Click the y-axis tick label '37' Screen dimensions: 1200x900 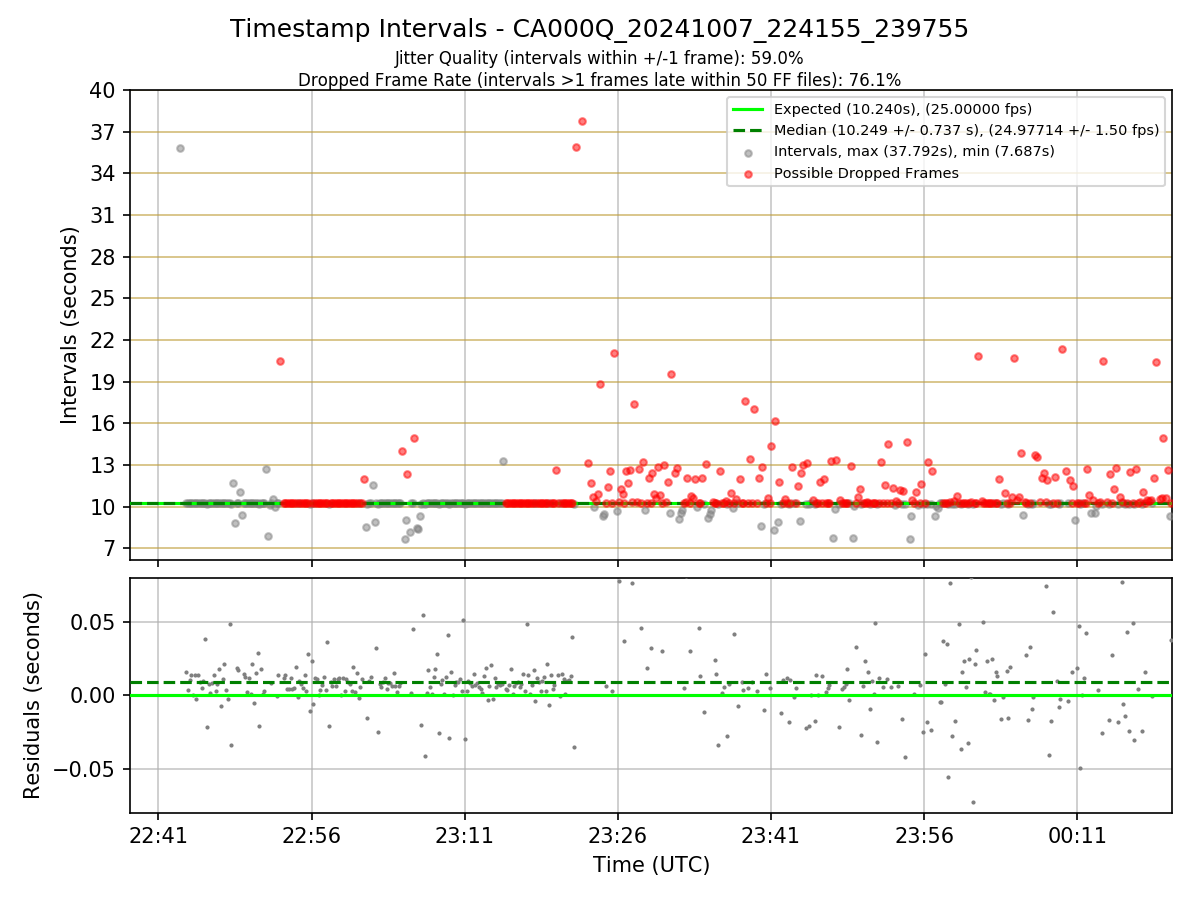[106, 132]
